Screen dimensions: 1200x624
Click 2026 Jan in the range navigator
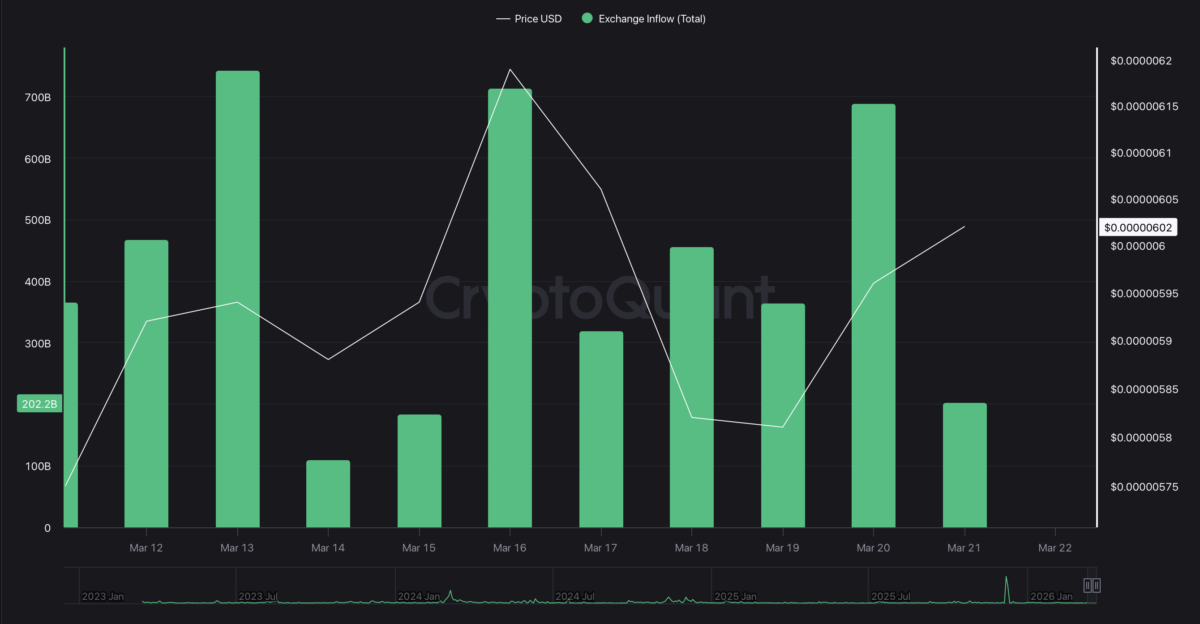coord(1051,596)
